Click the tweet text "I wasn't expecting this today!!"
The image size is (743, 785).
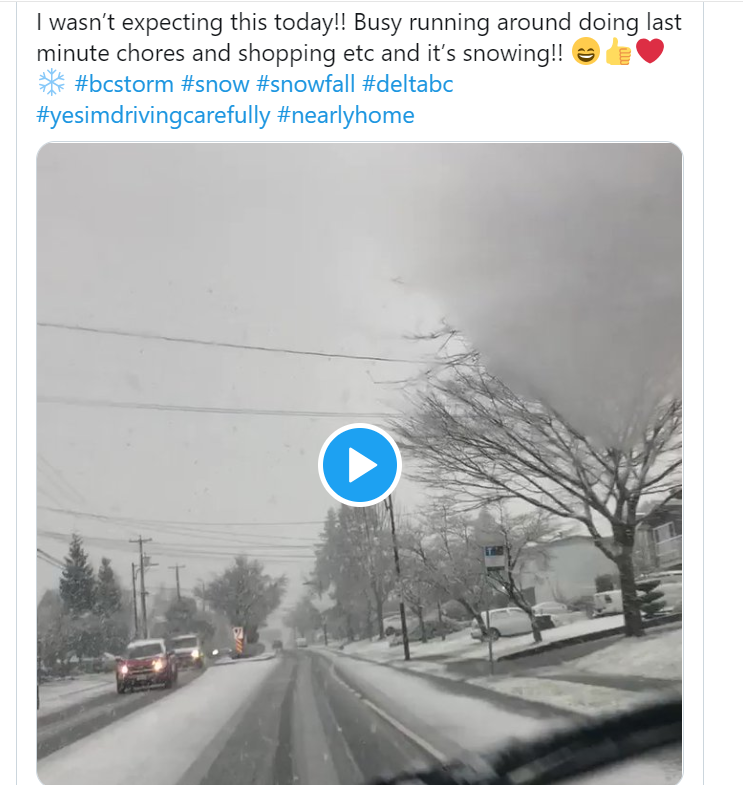point(191,23)
